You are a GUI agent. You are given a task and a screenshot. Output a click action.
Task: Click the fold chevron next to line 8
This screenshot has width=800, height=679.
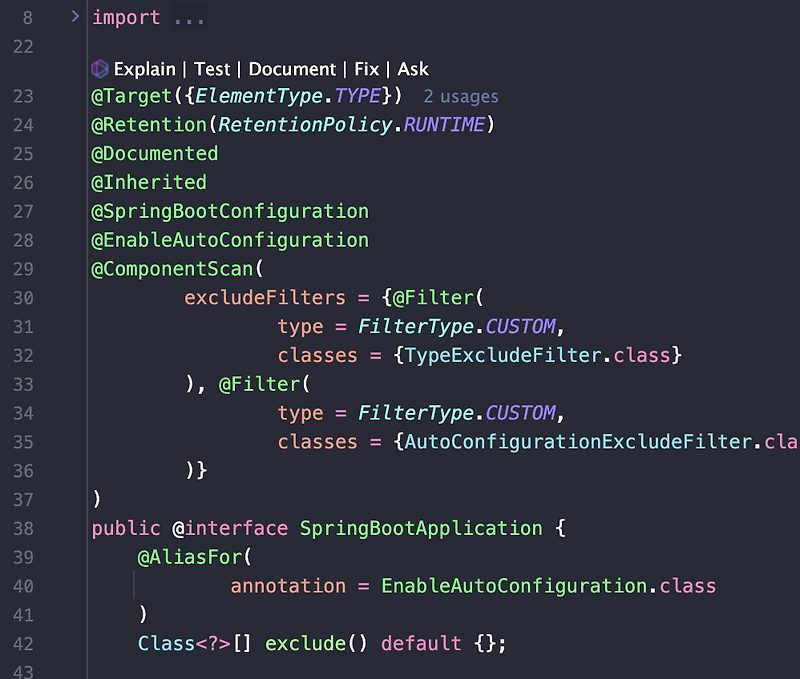(x=74, y=16)
